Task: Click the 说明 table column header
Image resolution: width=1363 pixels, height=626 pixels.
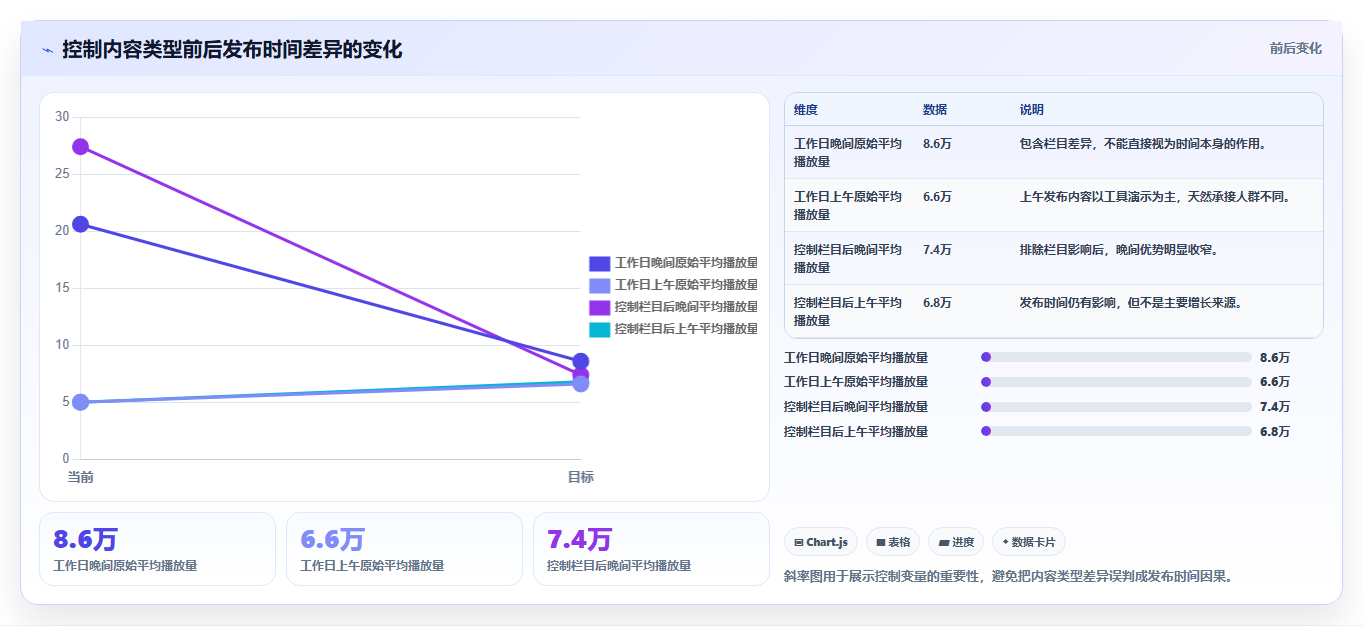Action: pyautogui.click(x=1032, y=110)
